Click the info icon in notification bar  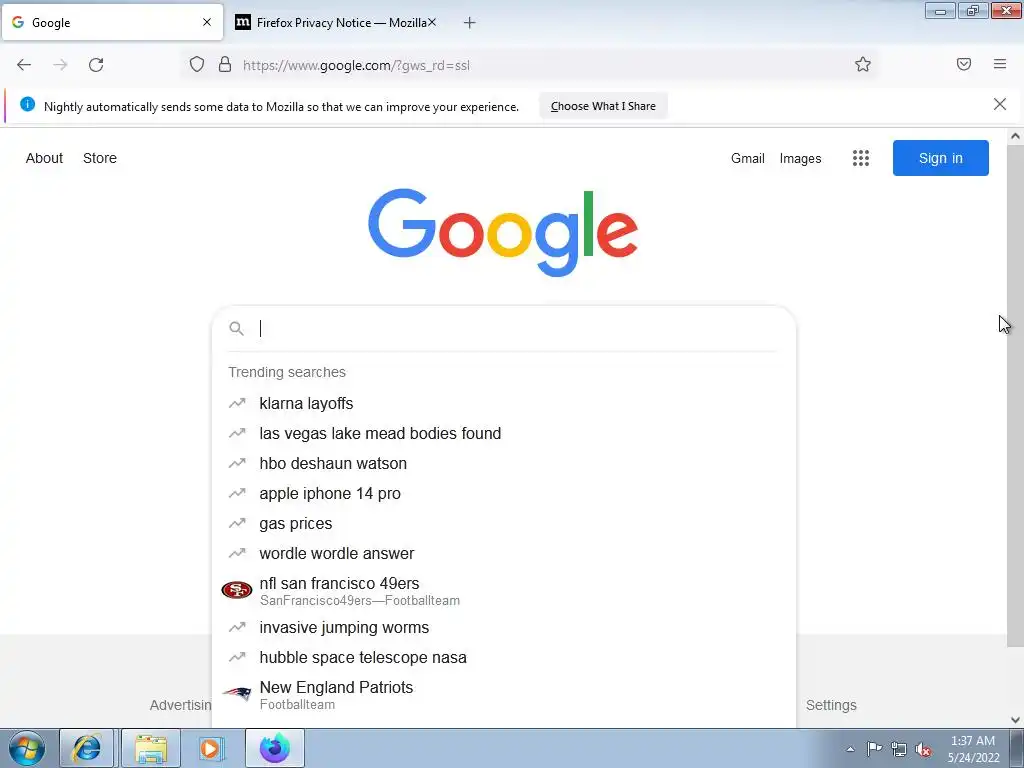[27, 104]
